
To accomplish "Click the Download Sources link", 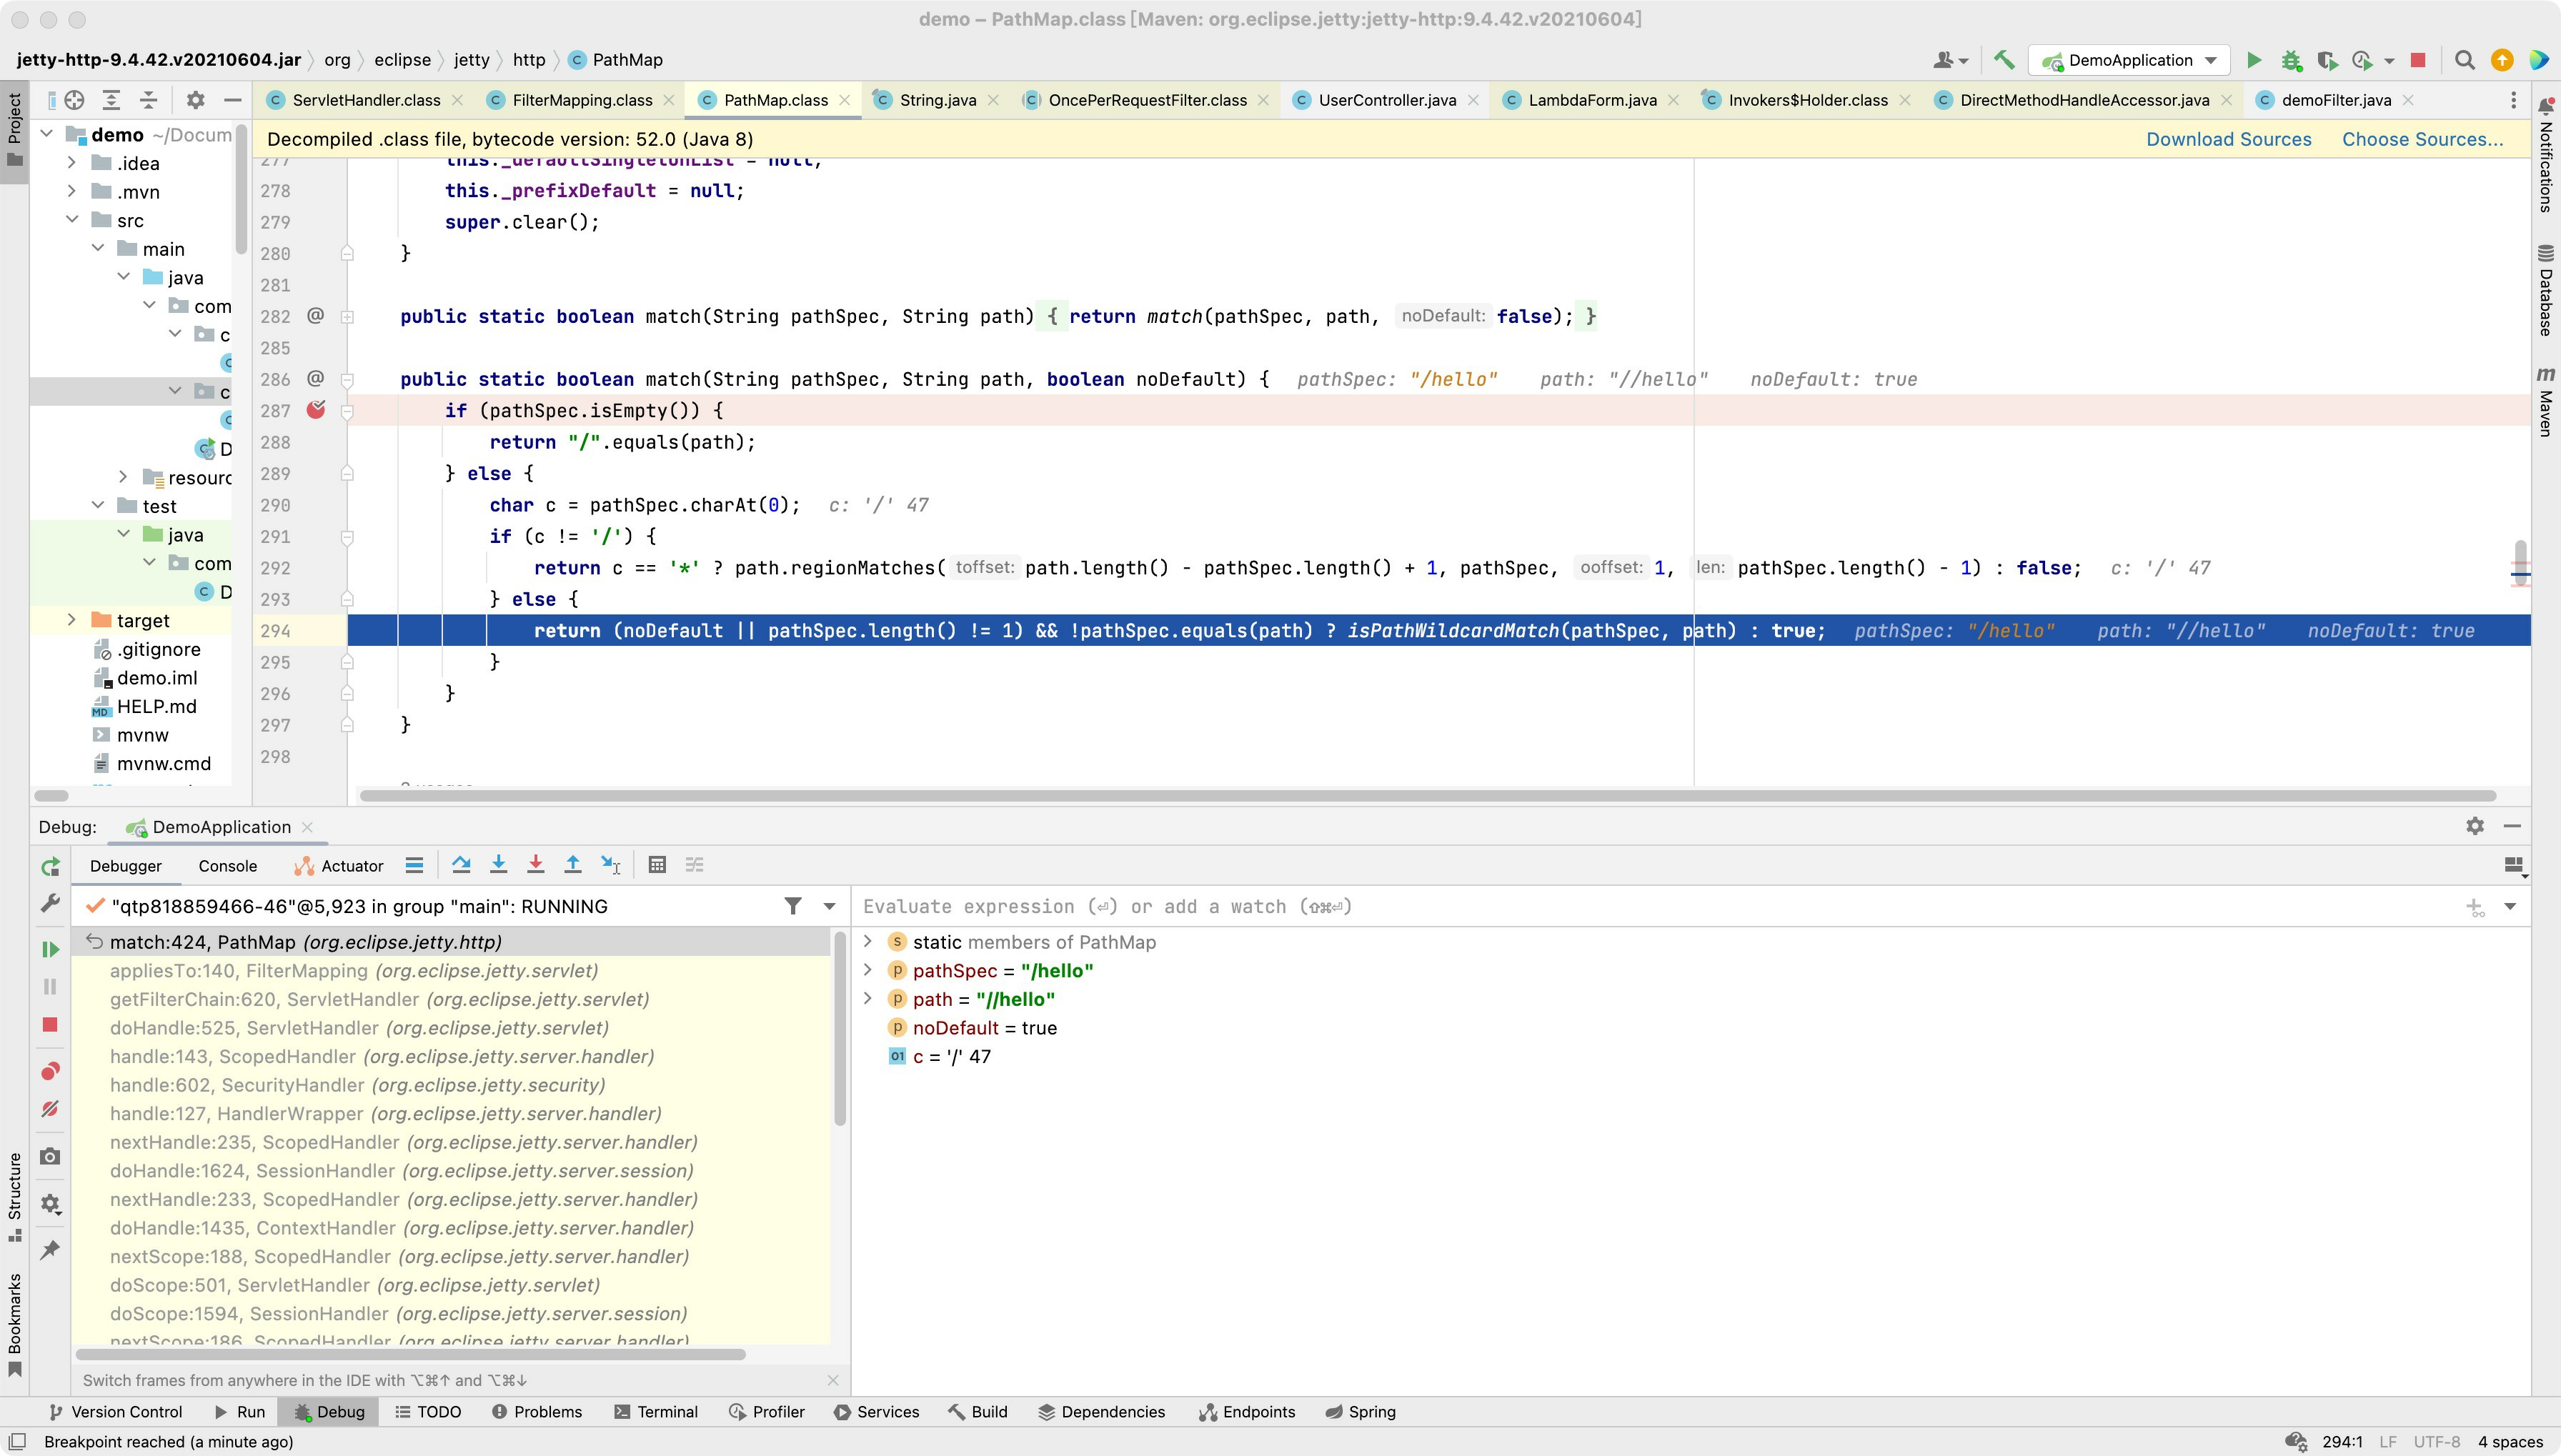I will [x=2228, y=139].
